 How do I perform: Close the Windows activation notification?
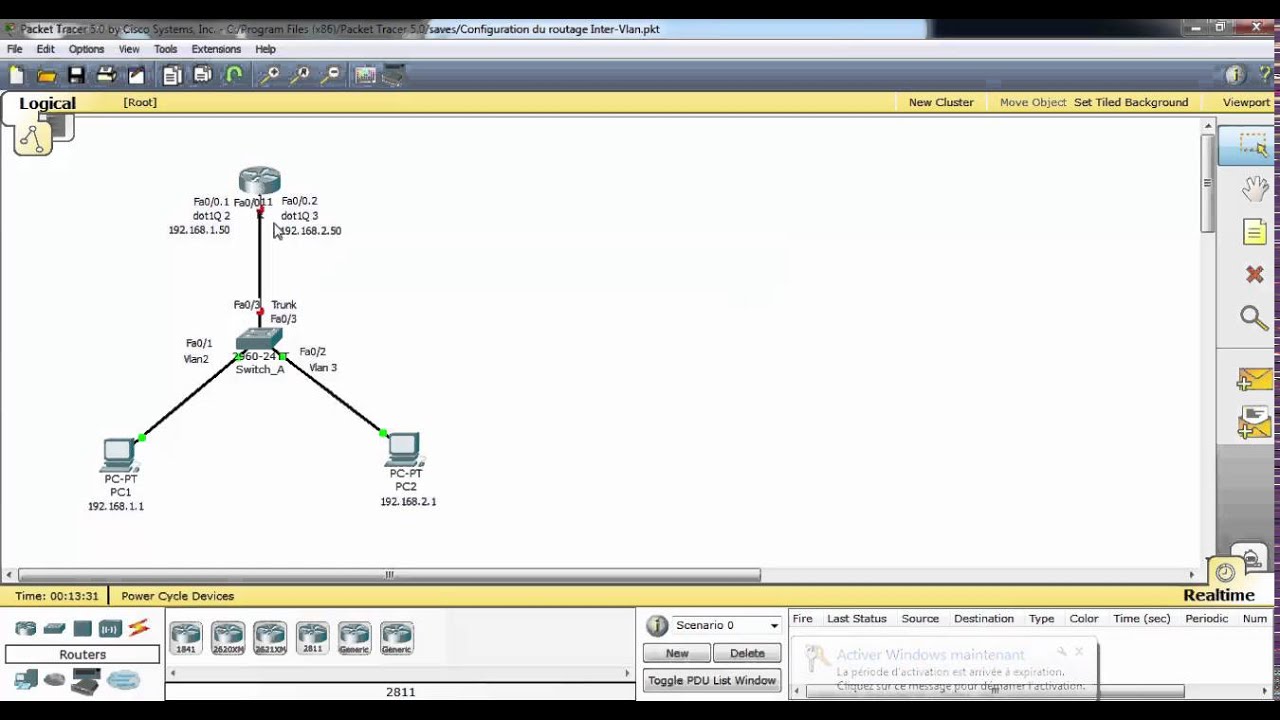[x=1079, y=652]
